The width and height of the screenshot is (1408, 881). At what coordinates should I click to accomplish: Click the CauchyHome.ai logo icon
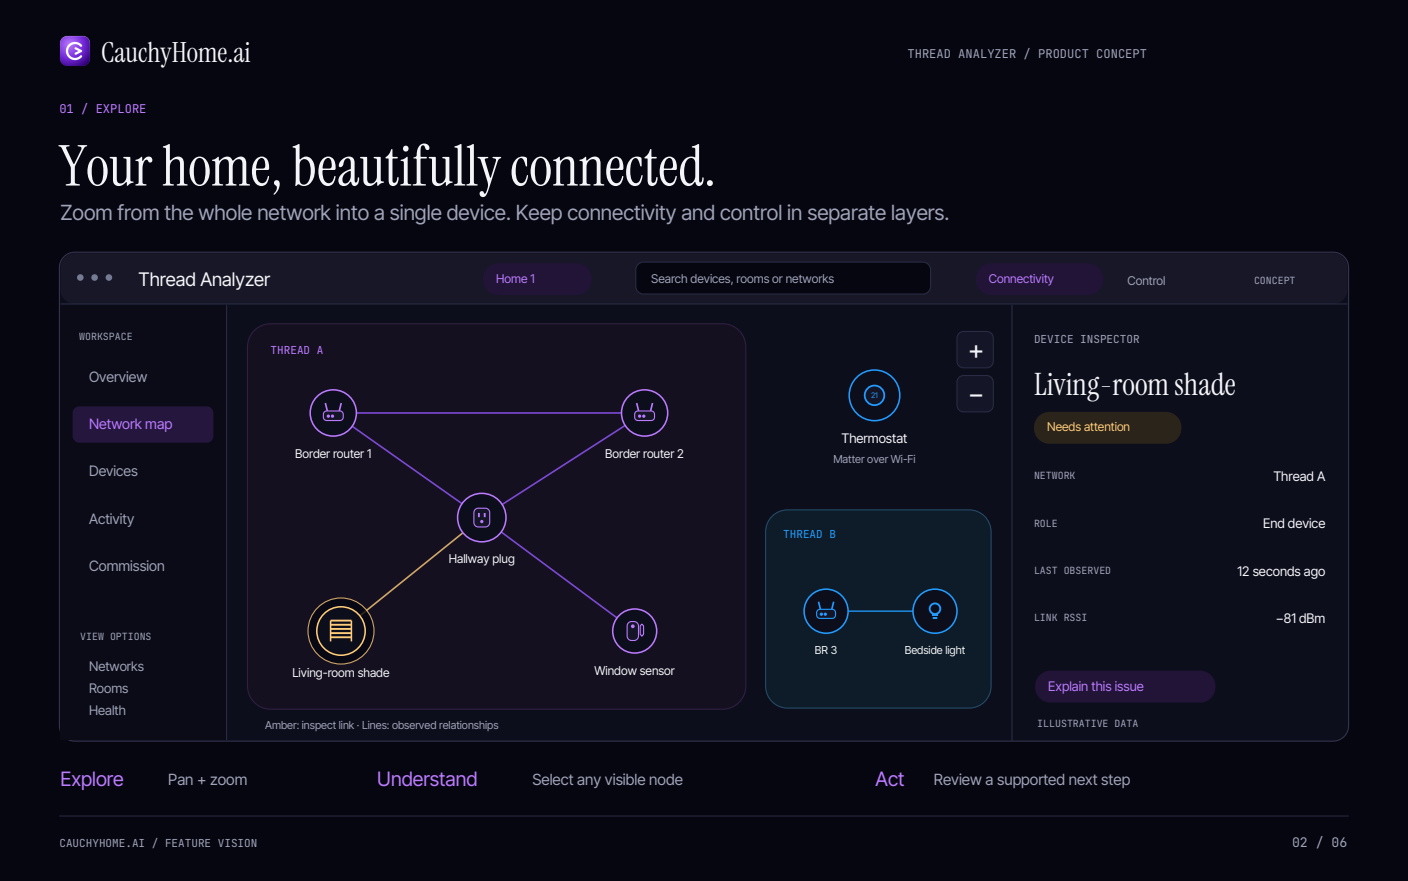pos(75,51)
